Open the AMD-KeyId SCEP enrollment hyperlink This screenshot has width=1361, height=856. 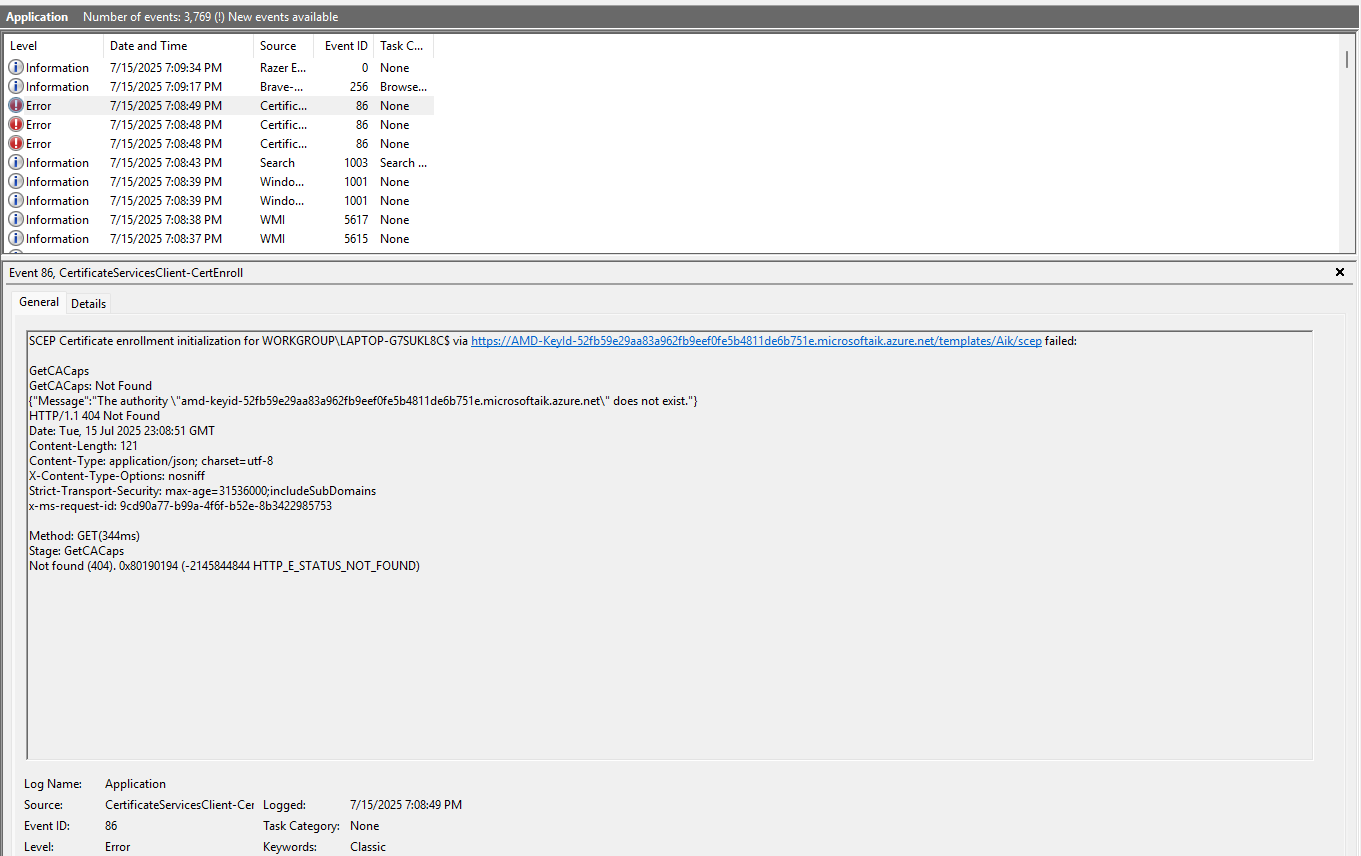coord(755,340)
